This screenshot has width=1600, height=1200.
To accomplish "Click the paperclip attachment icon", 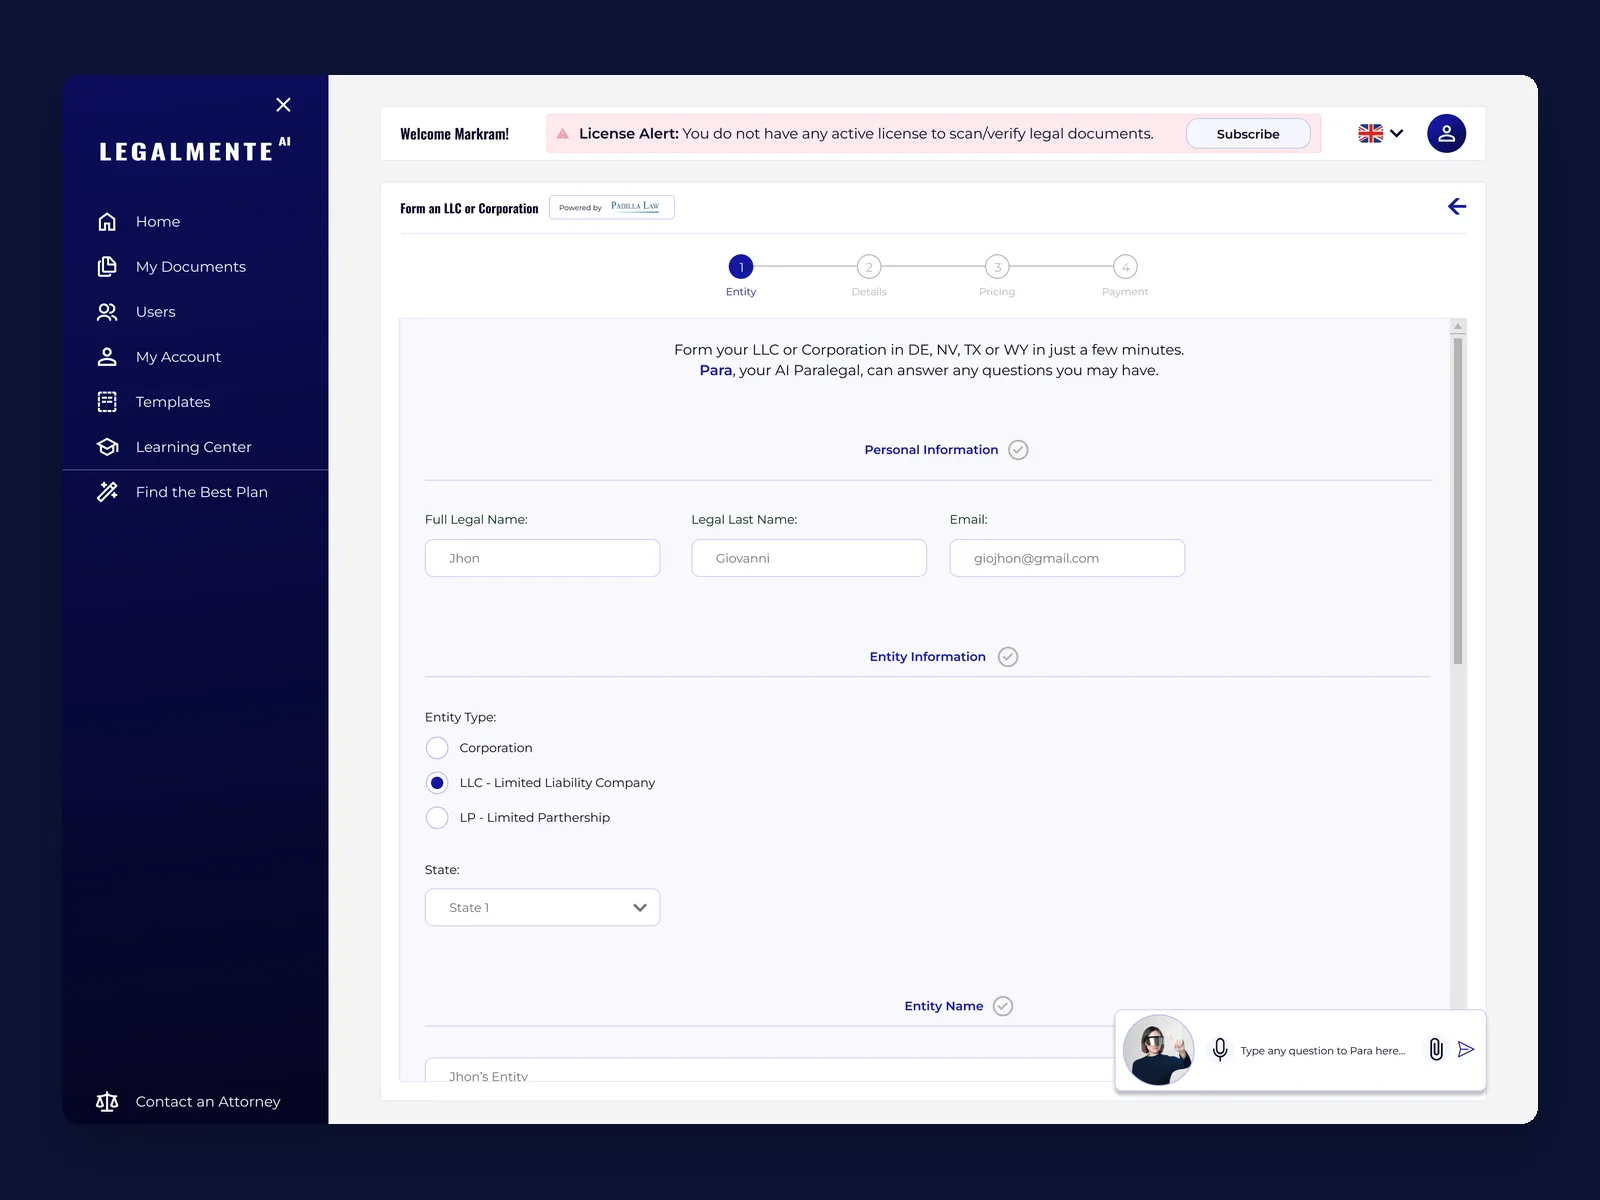I will point(1436,1049).
